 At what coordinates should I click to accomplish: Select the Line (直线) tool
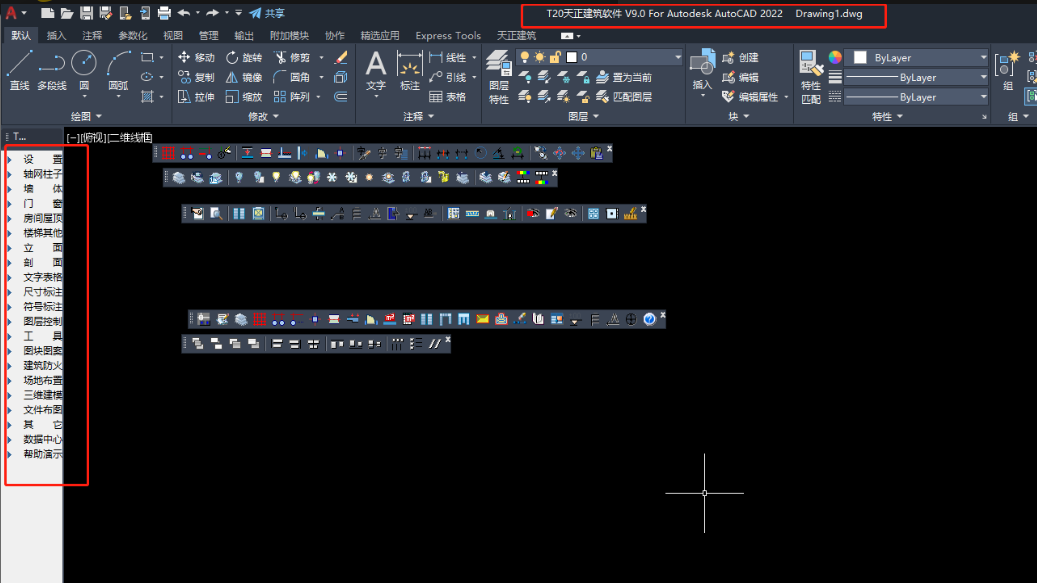point(19,71)
